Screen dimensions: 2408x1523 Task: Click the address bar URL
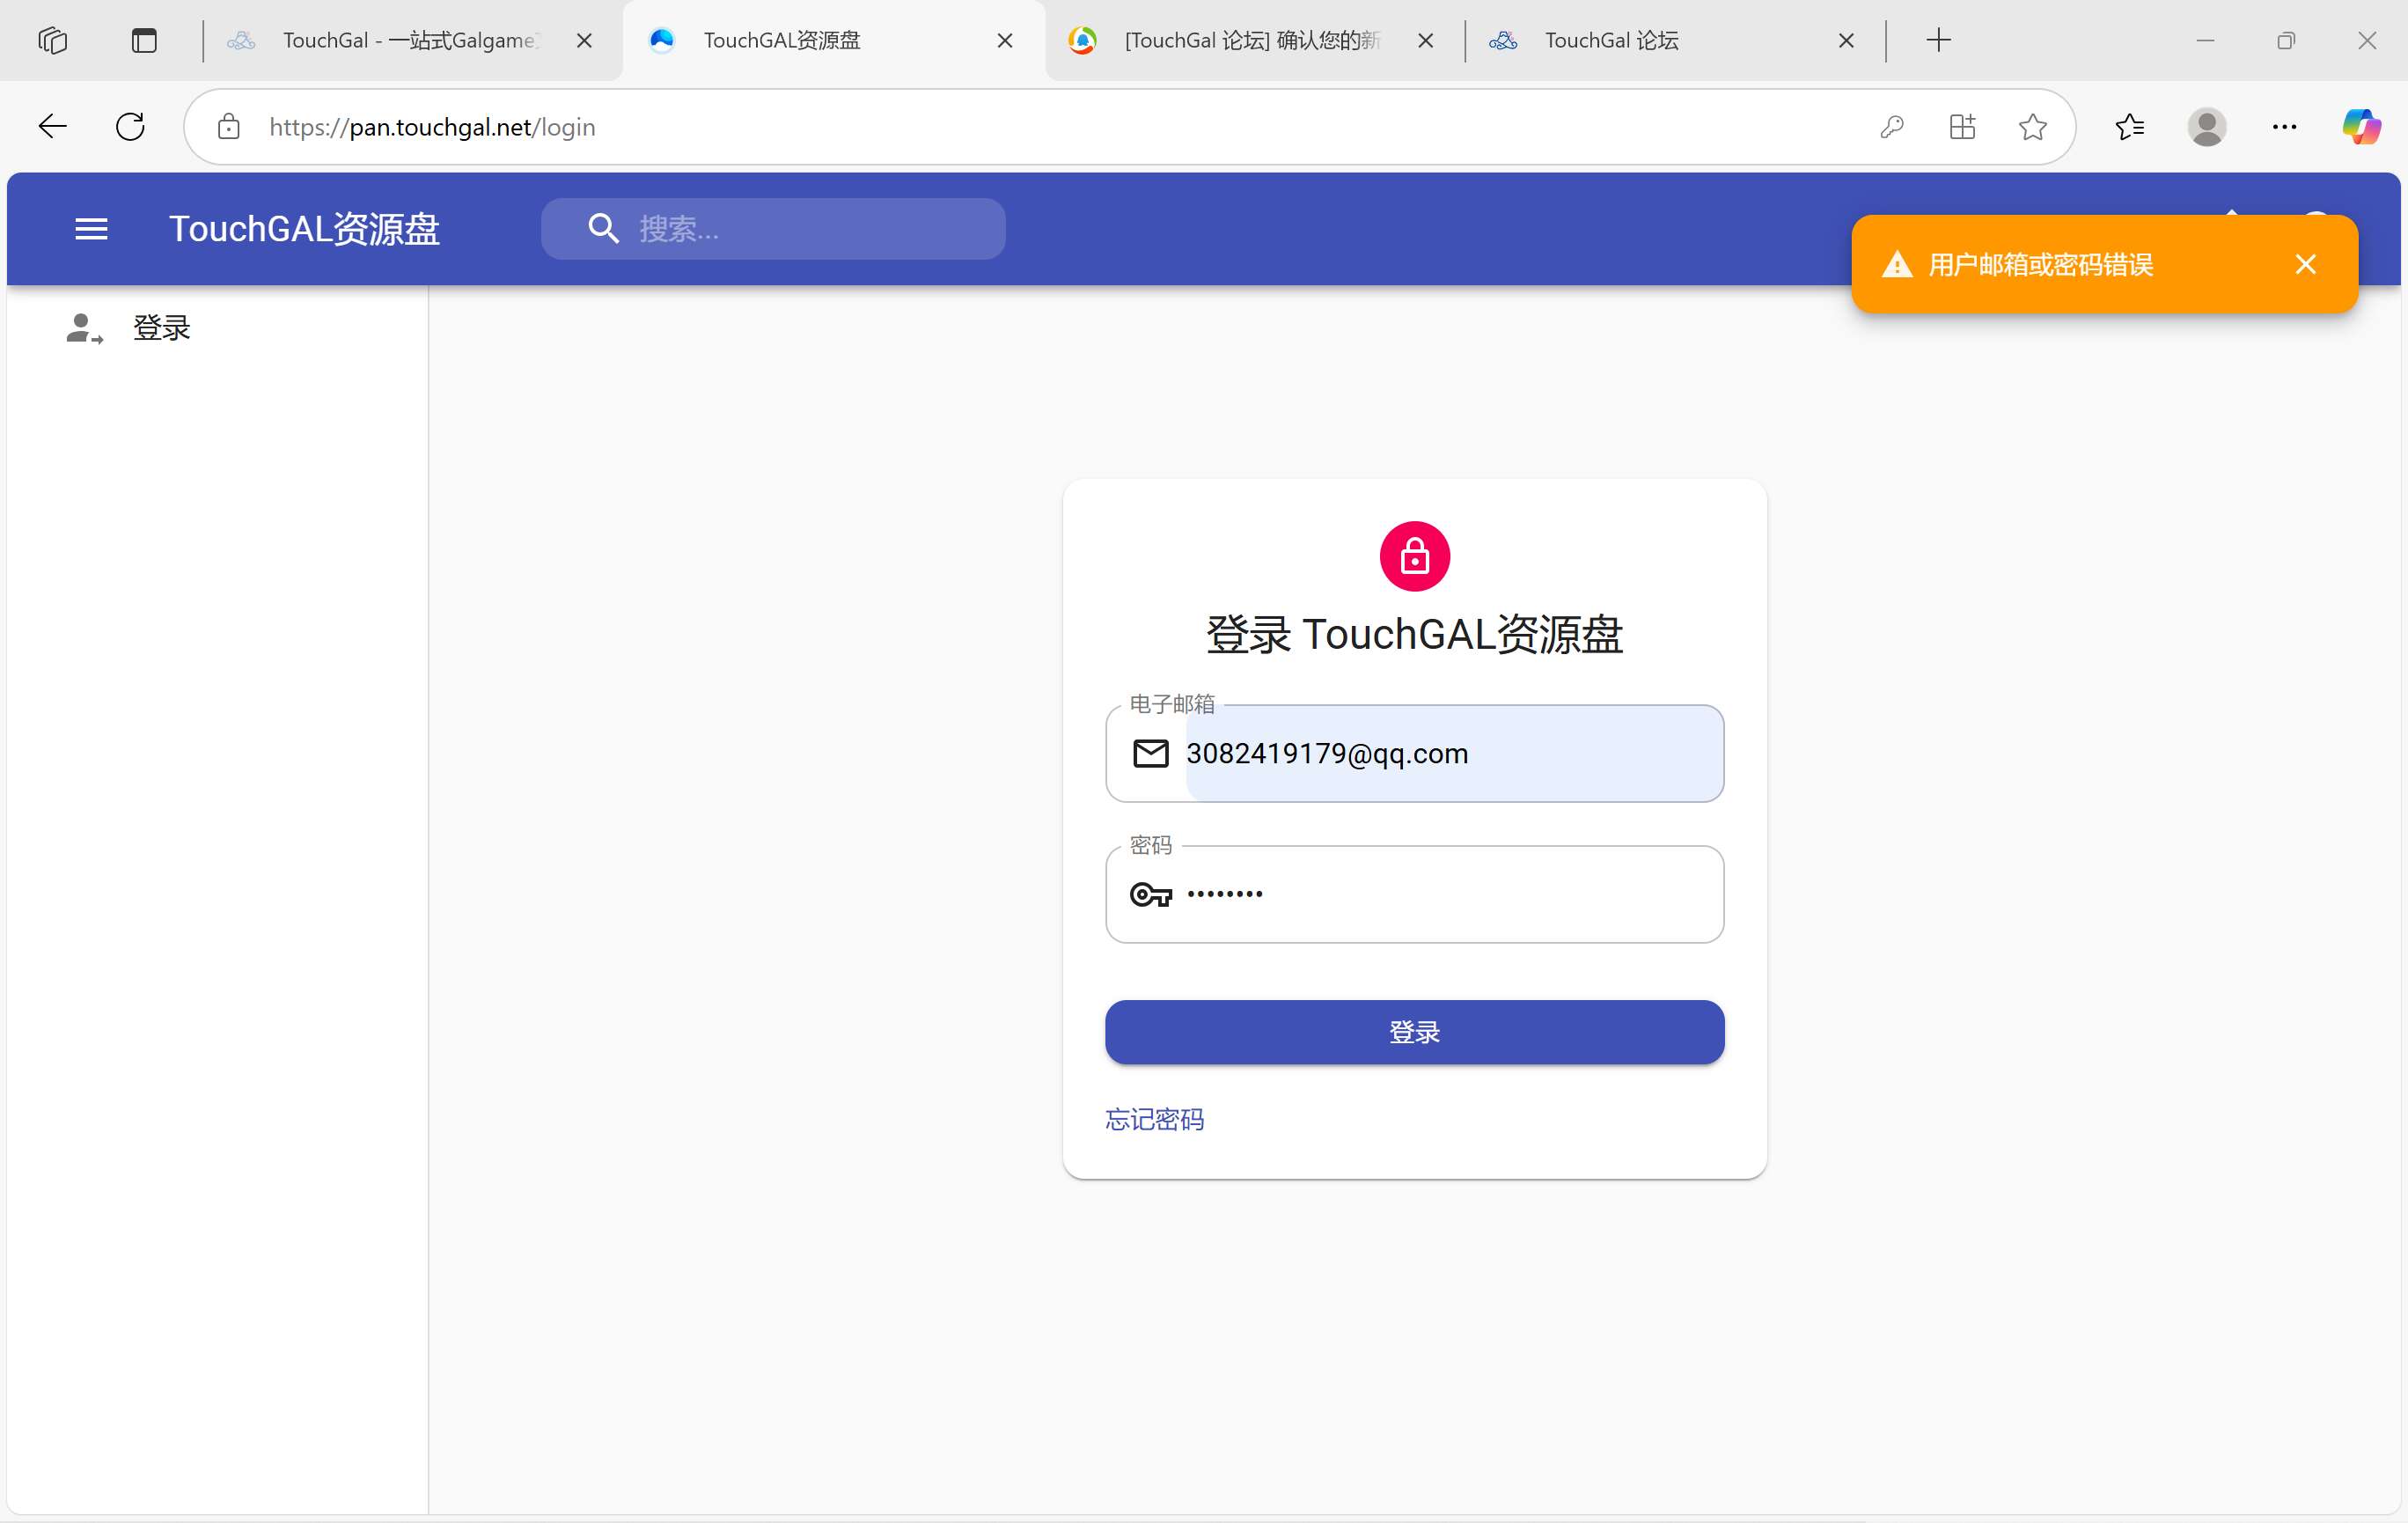[x=432, y=127]
